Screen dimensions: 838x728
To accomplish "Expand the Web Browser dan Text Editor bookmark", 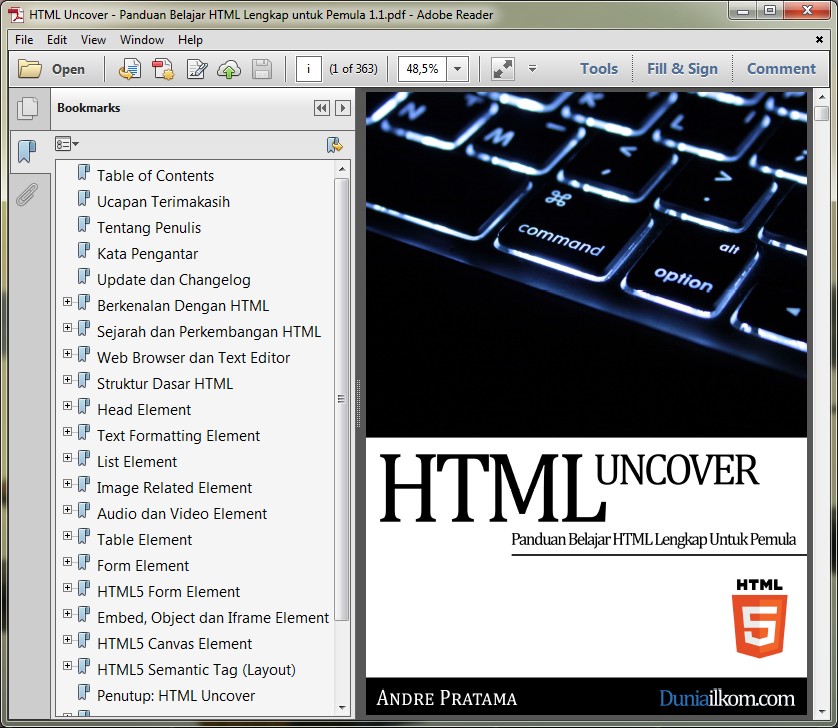I will 67,353.
